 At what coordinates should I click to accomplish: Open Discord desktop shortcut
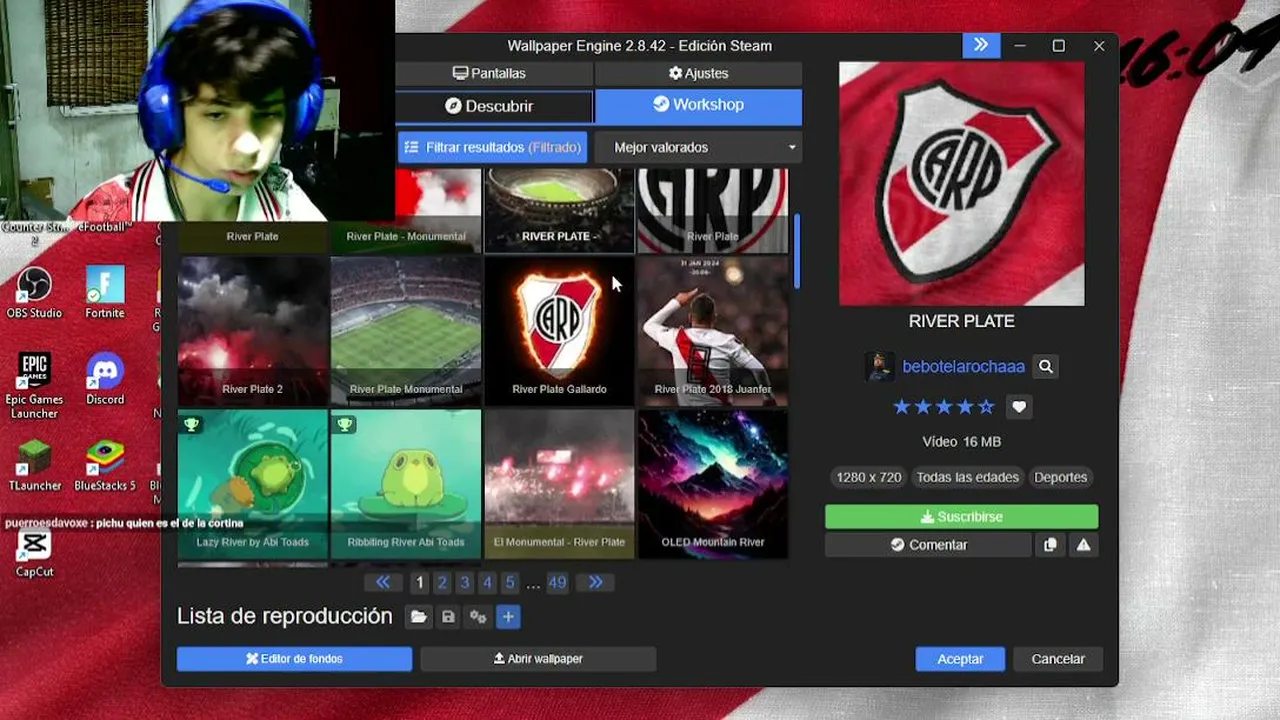105,379
